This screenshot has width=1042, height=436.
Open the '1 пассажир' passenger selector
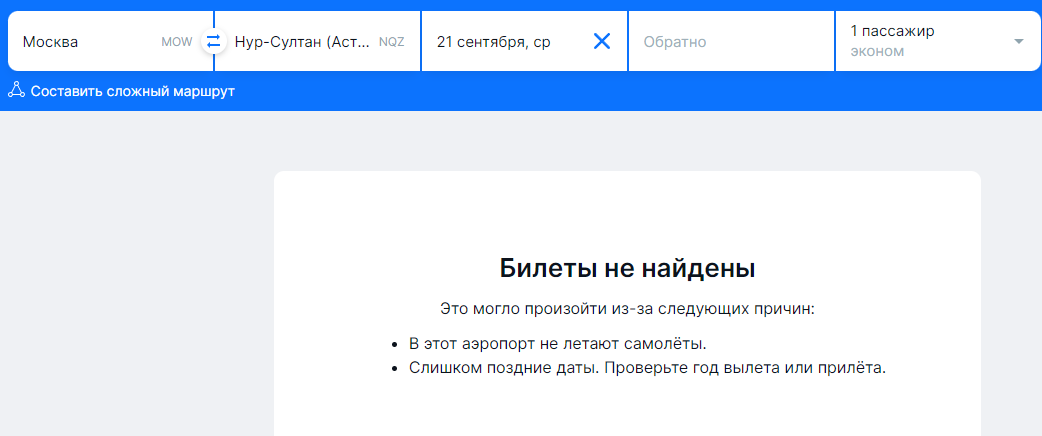click(x=892, y=31)
